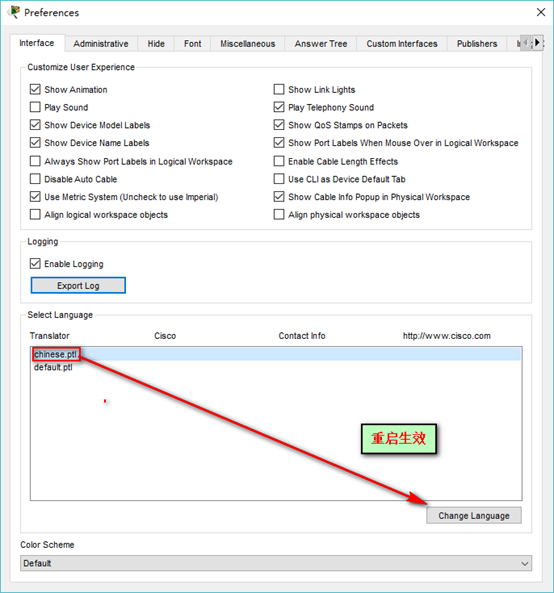Disable the Enable Logging checkbox
The width and height of the screenshot is (554, 593).
tap(35, 264)
